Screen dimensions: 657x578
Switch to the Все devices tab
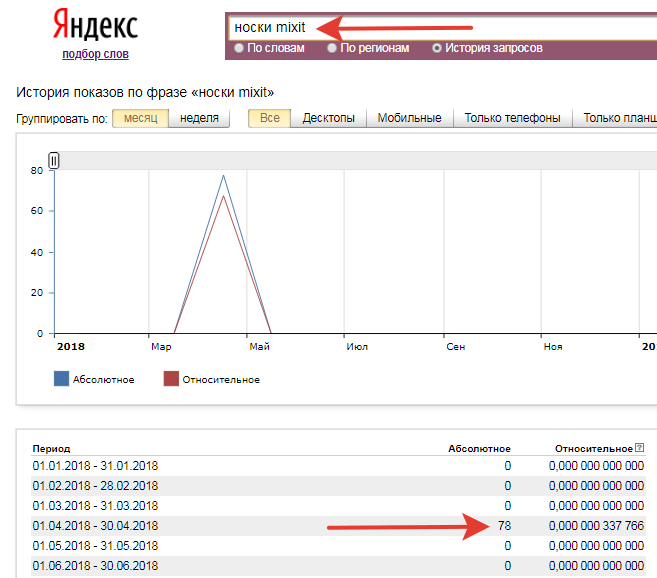(x=269, y=118)
